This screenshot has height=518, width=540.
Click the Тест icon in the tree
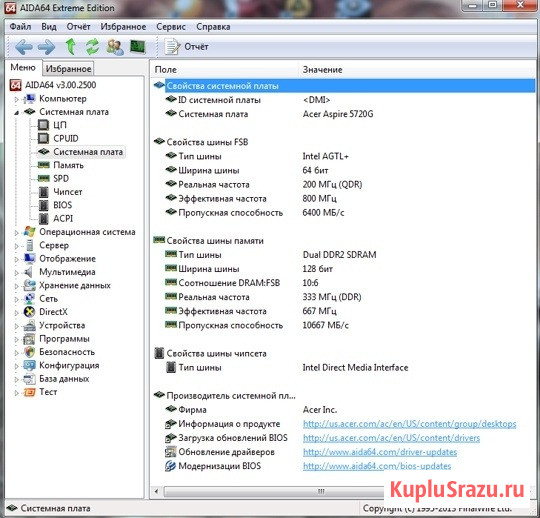pyautogui.click(x=30, y=392)
